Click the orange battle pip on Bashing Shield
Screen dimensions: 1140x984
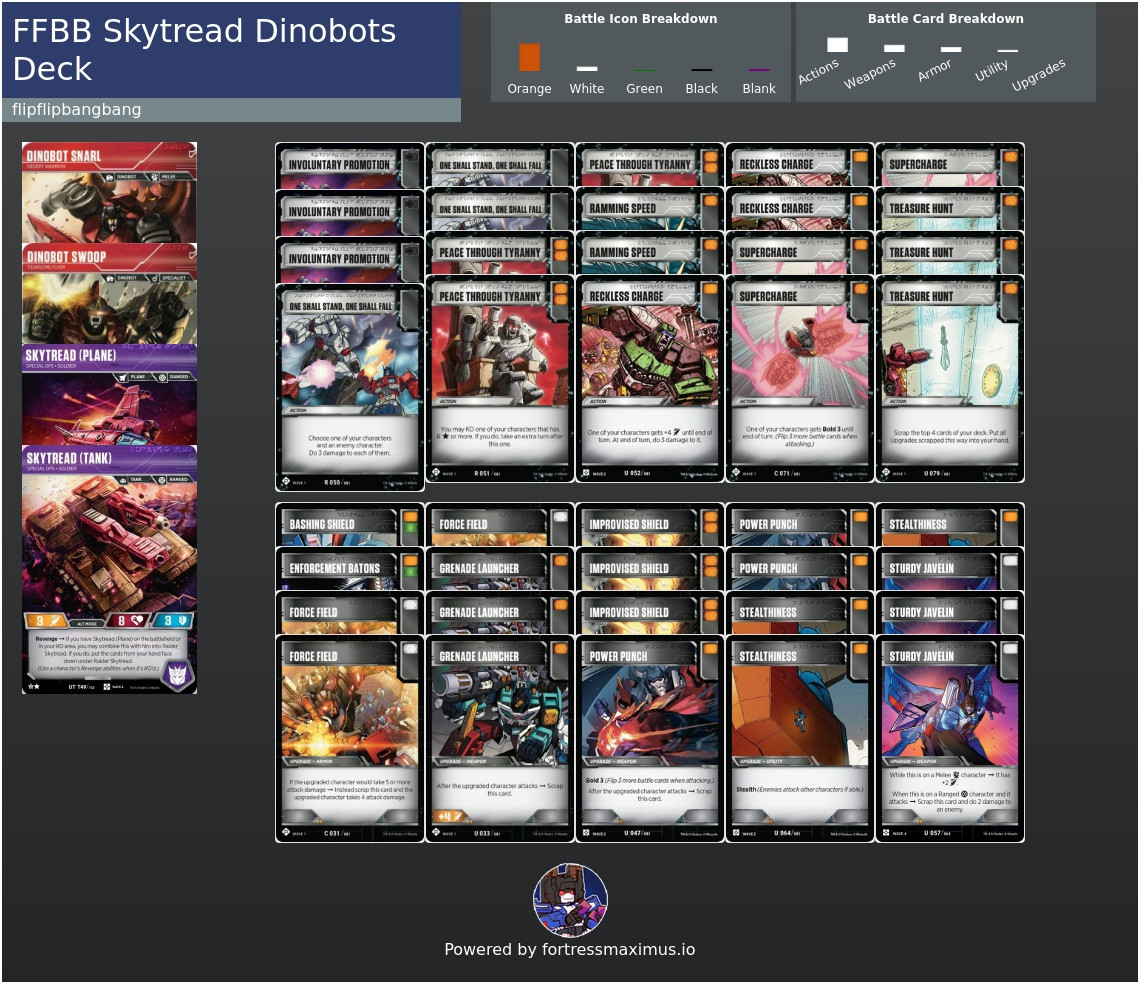point(410,518)
